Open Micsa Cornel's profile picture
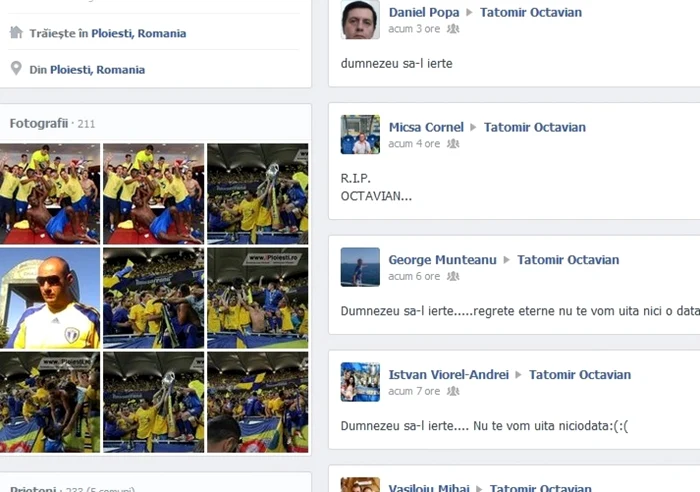The image size is (700, 492). coord(360,134)
